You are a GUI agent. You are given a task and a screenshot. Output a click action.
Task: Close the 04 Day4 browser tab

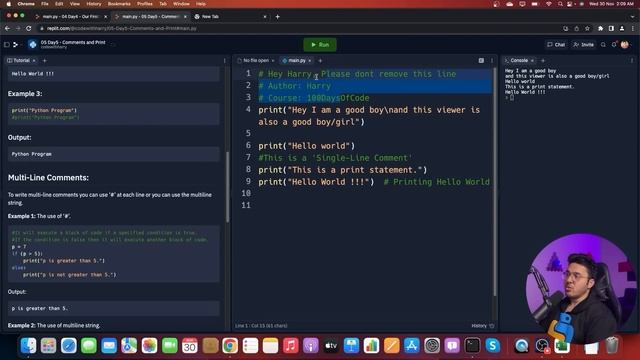106,17
